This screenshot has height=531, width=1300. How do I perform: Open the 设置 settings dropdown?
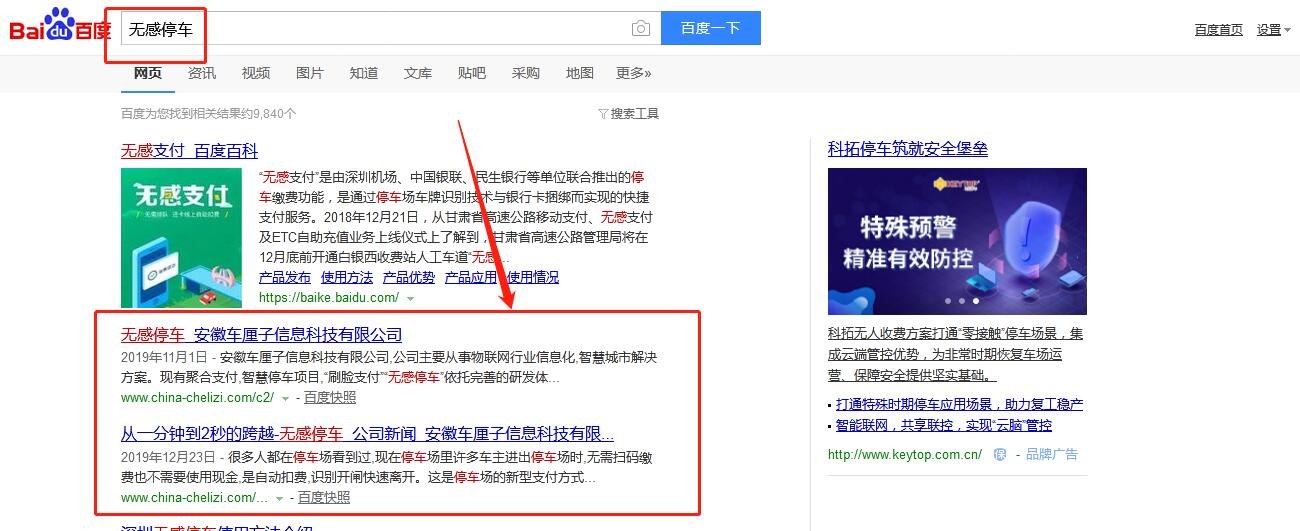[1273, 30]
